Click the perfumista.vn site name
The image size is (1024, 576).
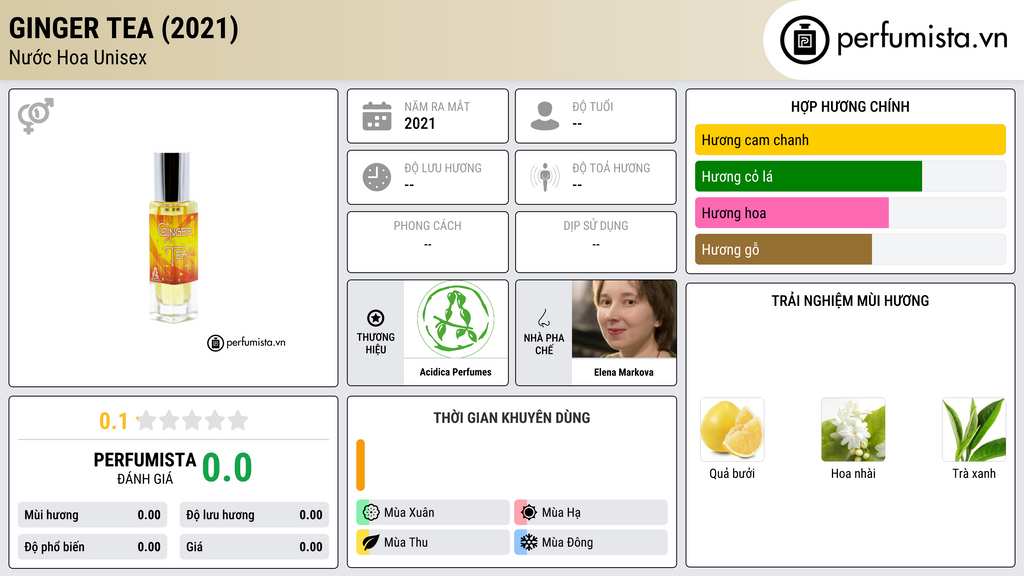[x=922, y=39]
